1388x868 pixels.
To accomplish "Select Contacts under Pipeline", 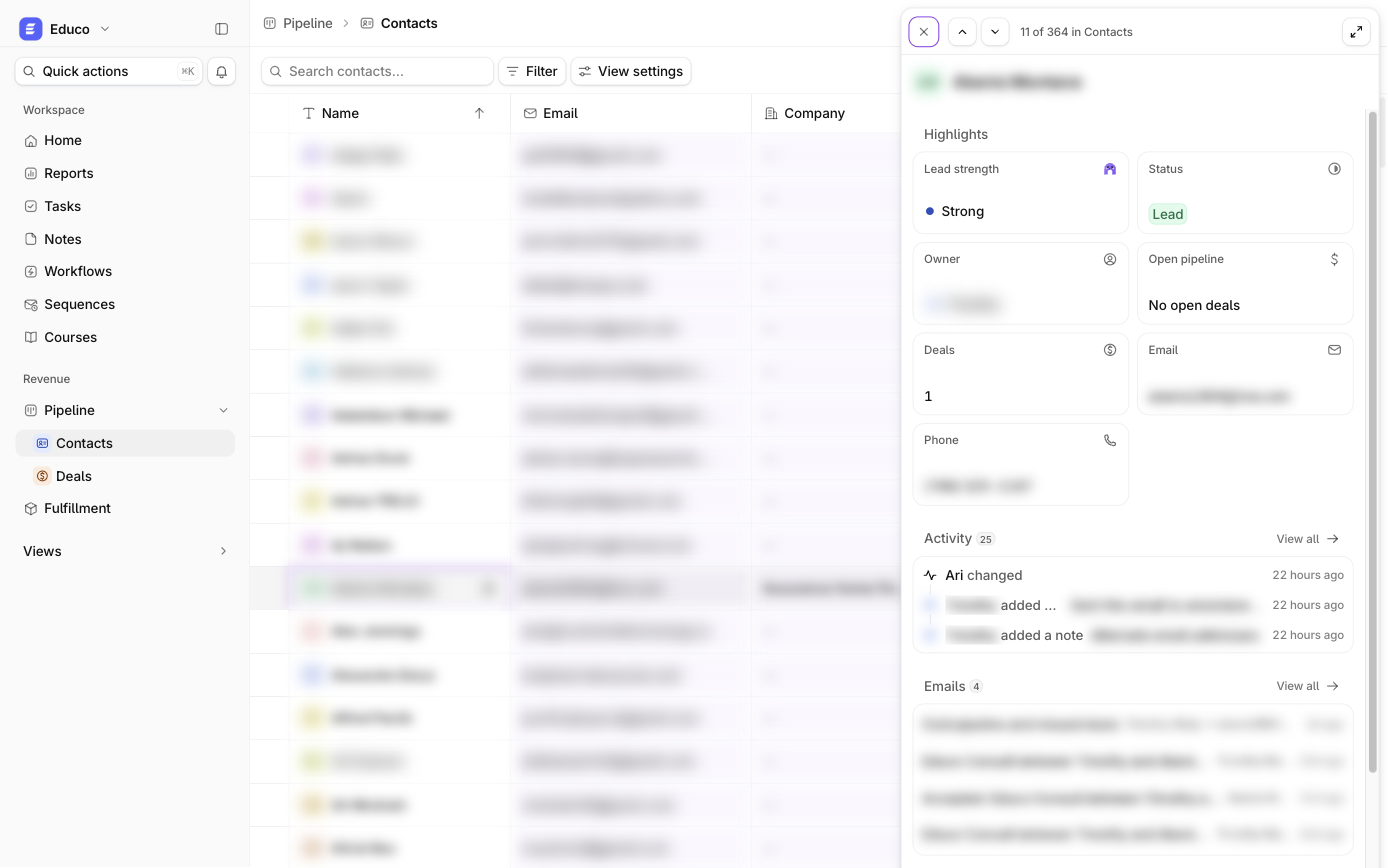I will pos(125,443).
